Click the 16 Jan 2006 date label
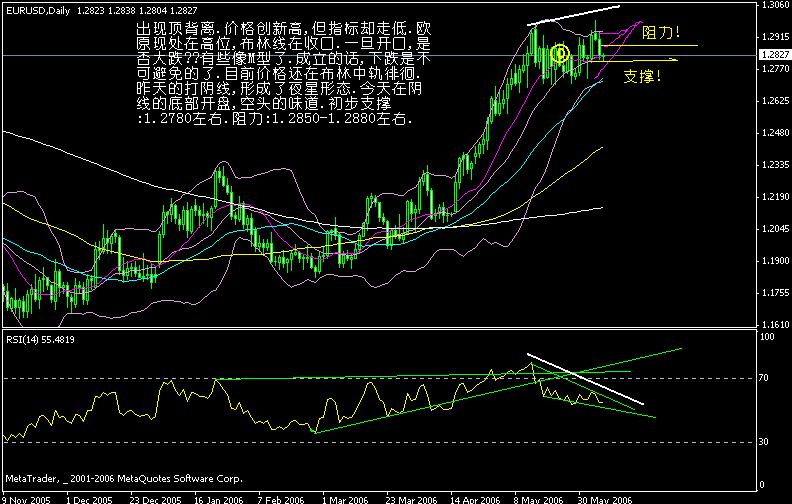Image resolution: width=792 pixels, height=504 pixels. tap(219, 499)
